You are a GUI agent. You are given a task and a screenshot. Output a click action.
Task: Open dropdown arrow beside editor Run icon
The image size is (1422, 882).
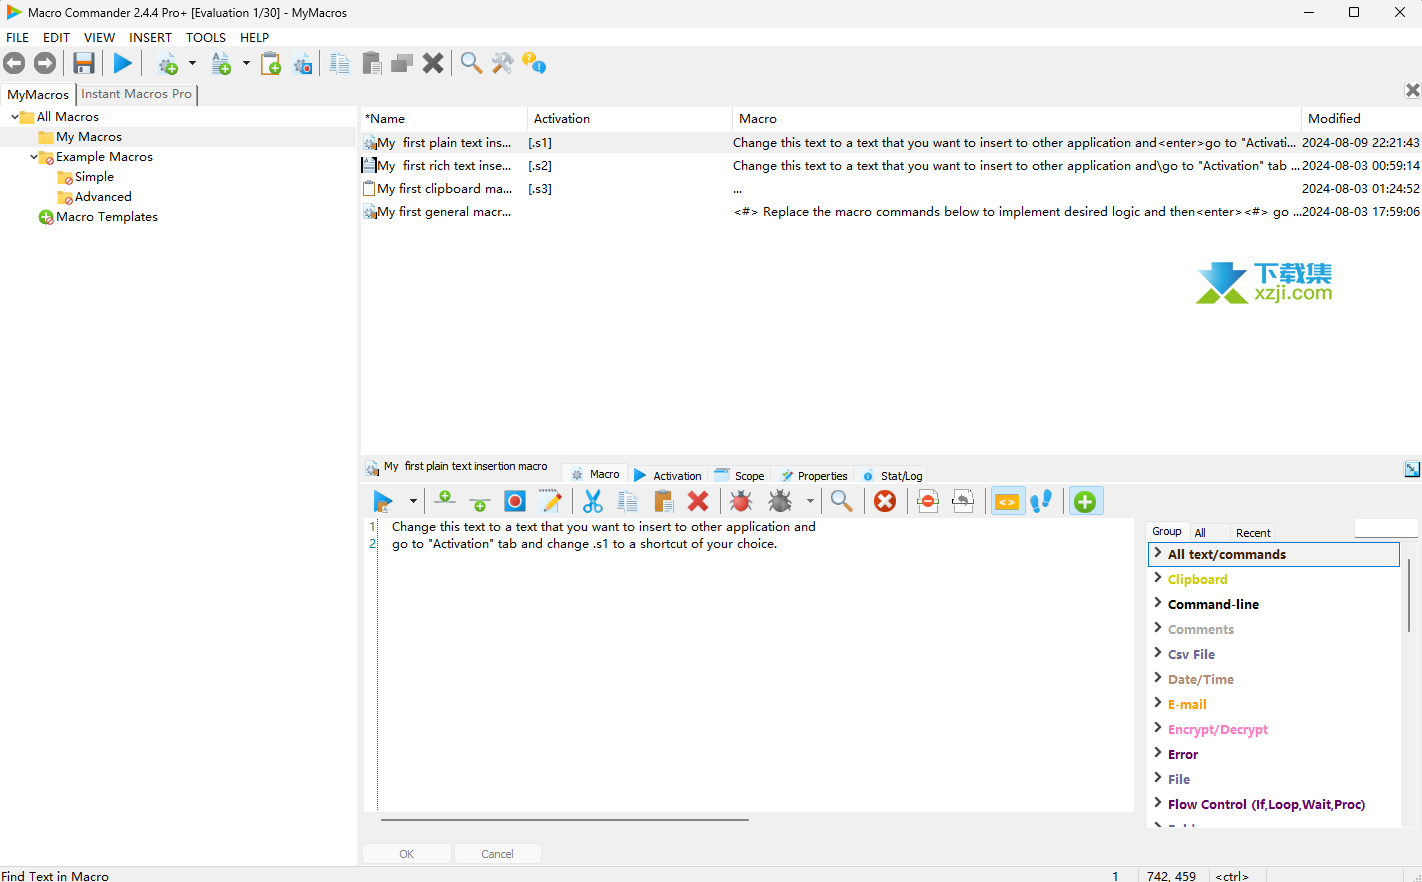click(x=413, y=501)
